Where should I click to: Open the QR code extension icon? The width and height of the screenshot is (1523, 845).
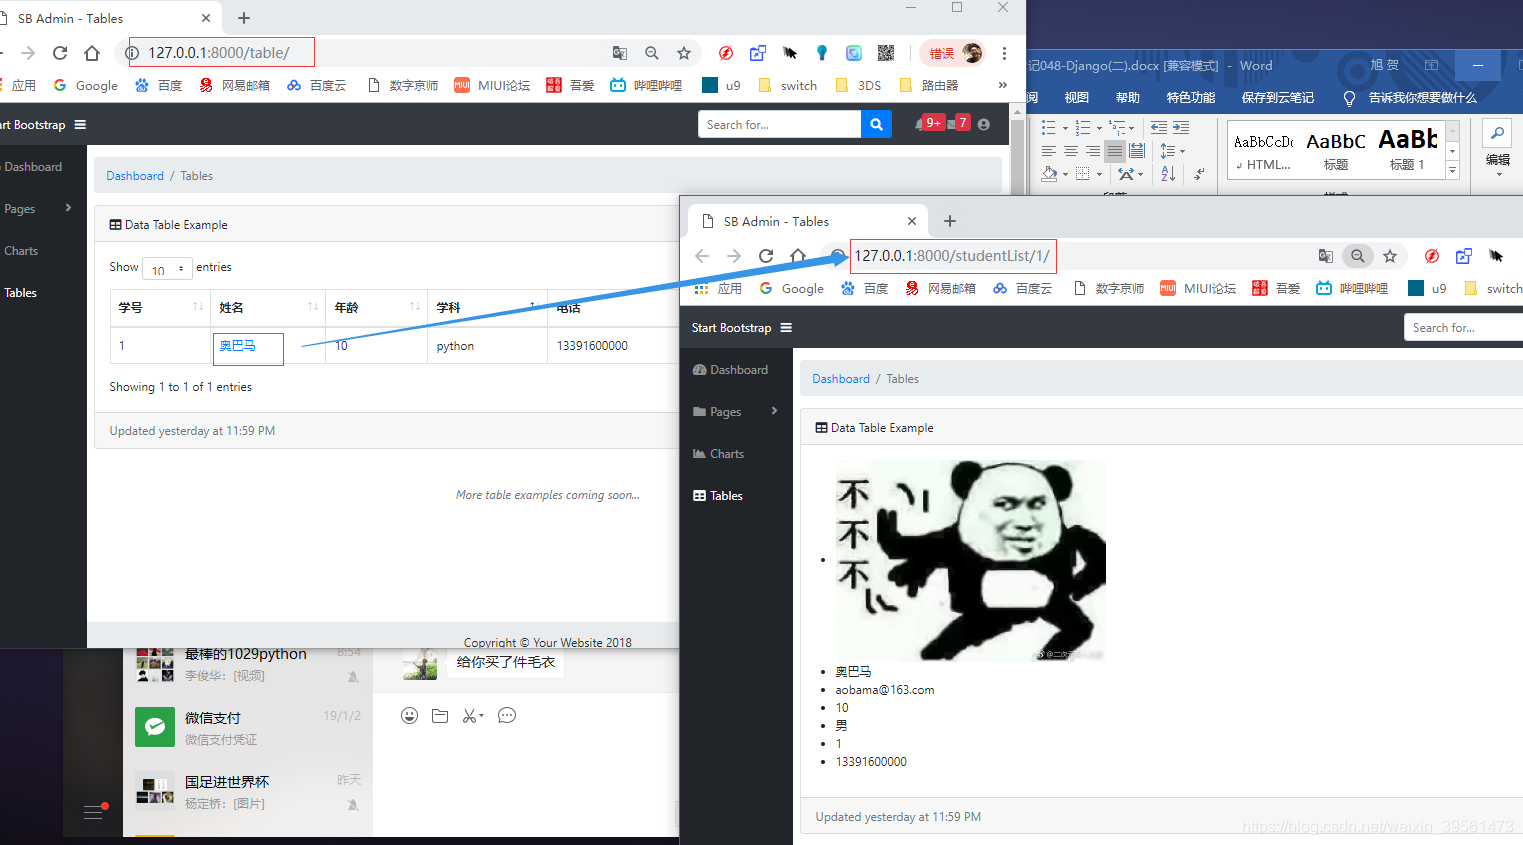[886, 53]
